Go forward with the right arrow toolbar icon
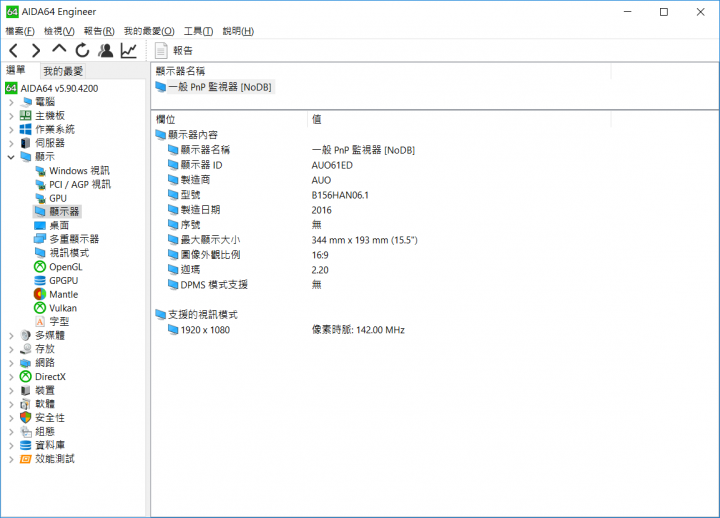The height and width of the screenshot is (518, 720). click(36, 51)
